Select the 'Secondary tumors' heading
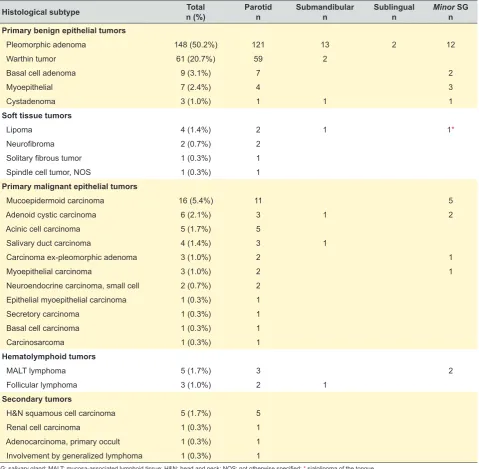Image resolution: width=479 pixels, height=469 pixels. 37,399
